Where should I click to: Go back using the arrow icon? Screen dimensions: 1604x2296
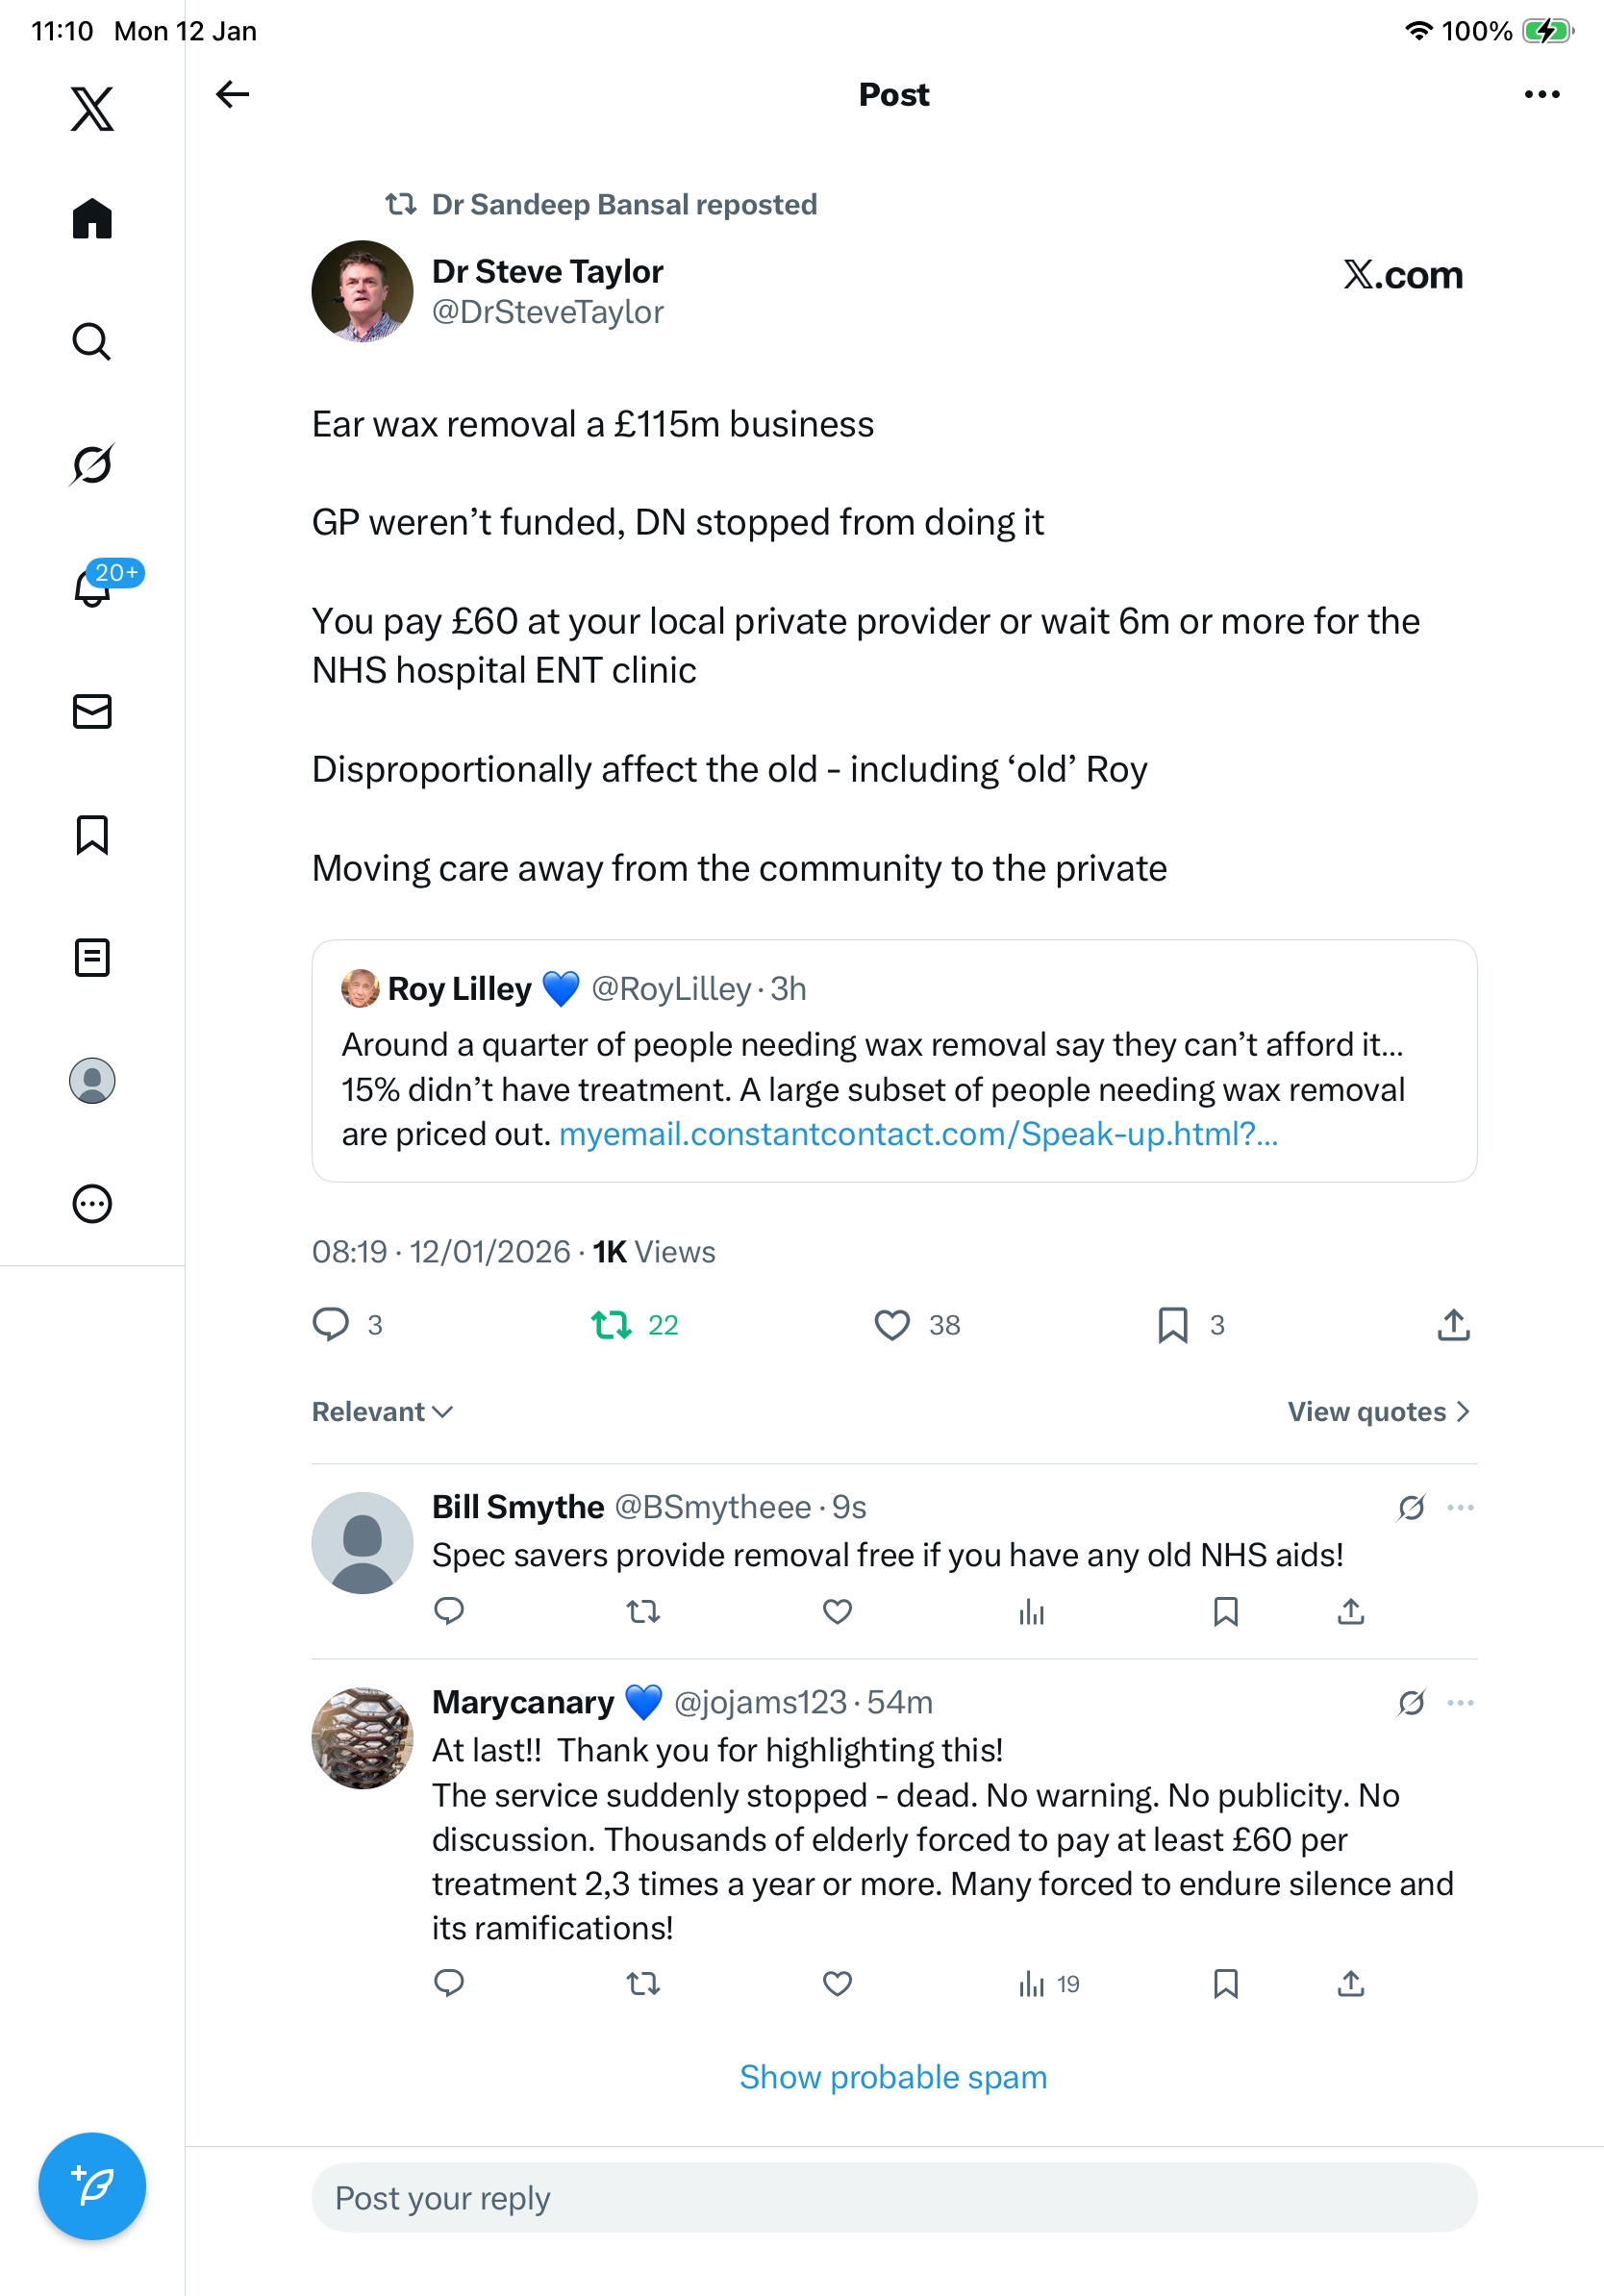pos(232,94)
